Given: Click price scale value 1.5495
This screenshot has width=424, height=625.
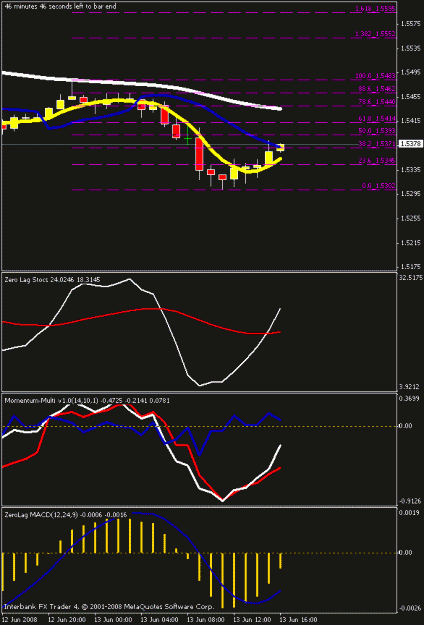Looking at the screenshot, I should 409,73.
